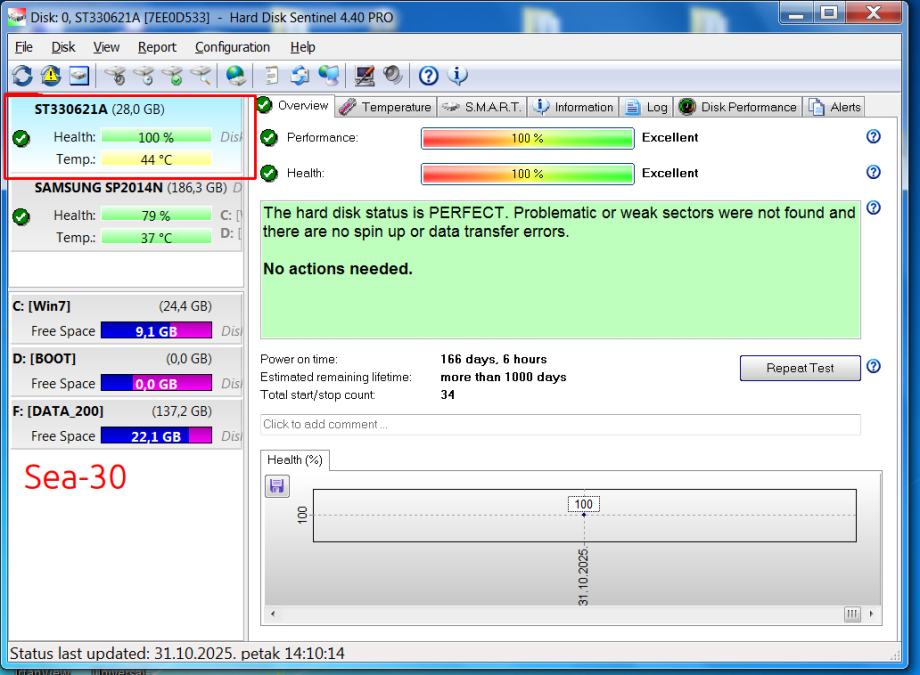Open the Disk menu
Screen dimensions: 920x675
pyautogui.click(x=63, y=47)
